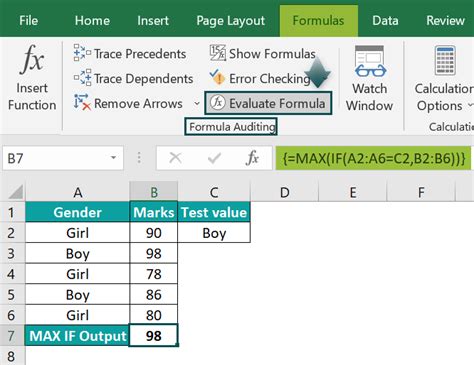Select cell A6 containing Girl
474x365 pixels.
[x=78, y=315]
